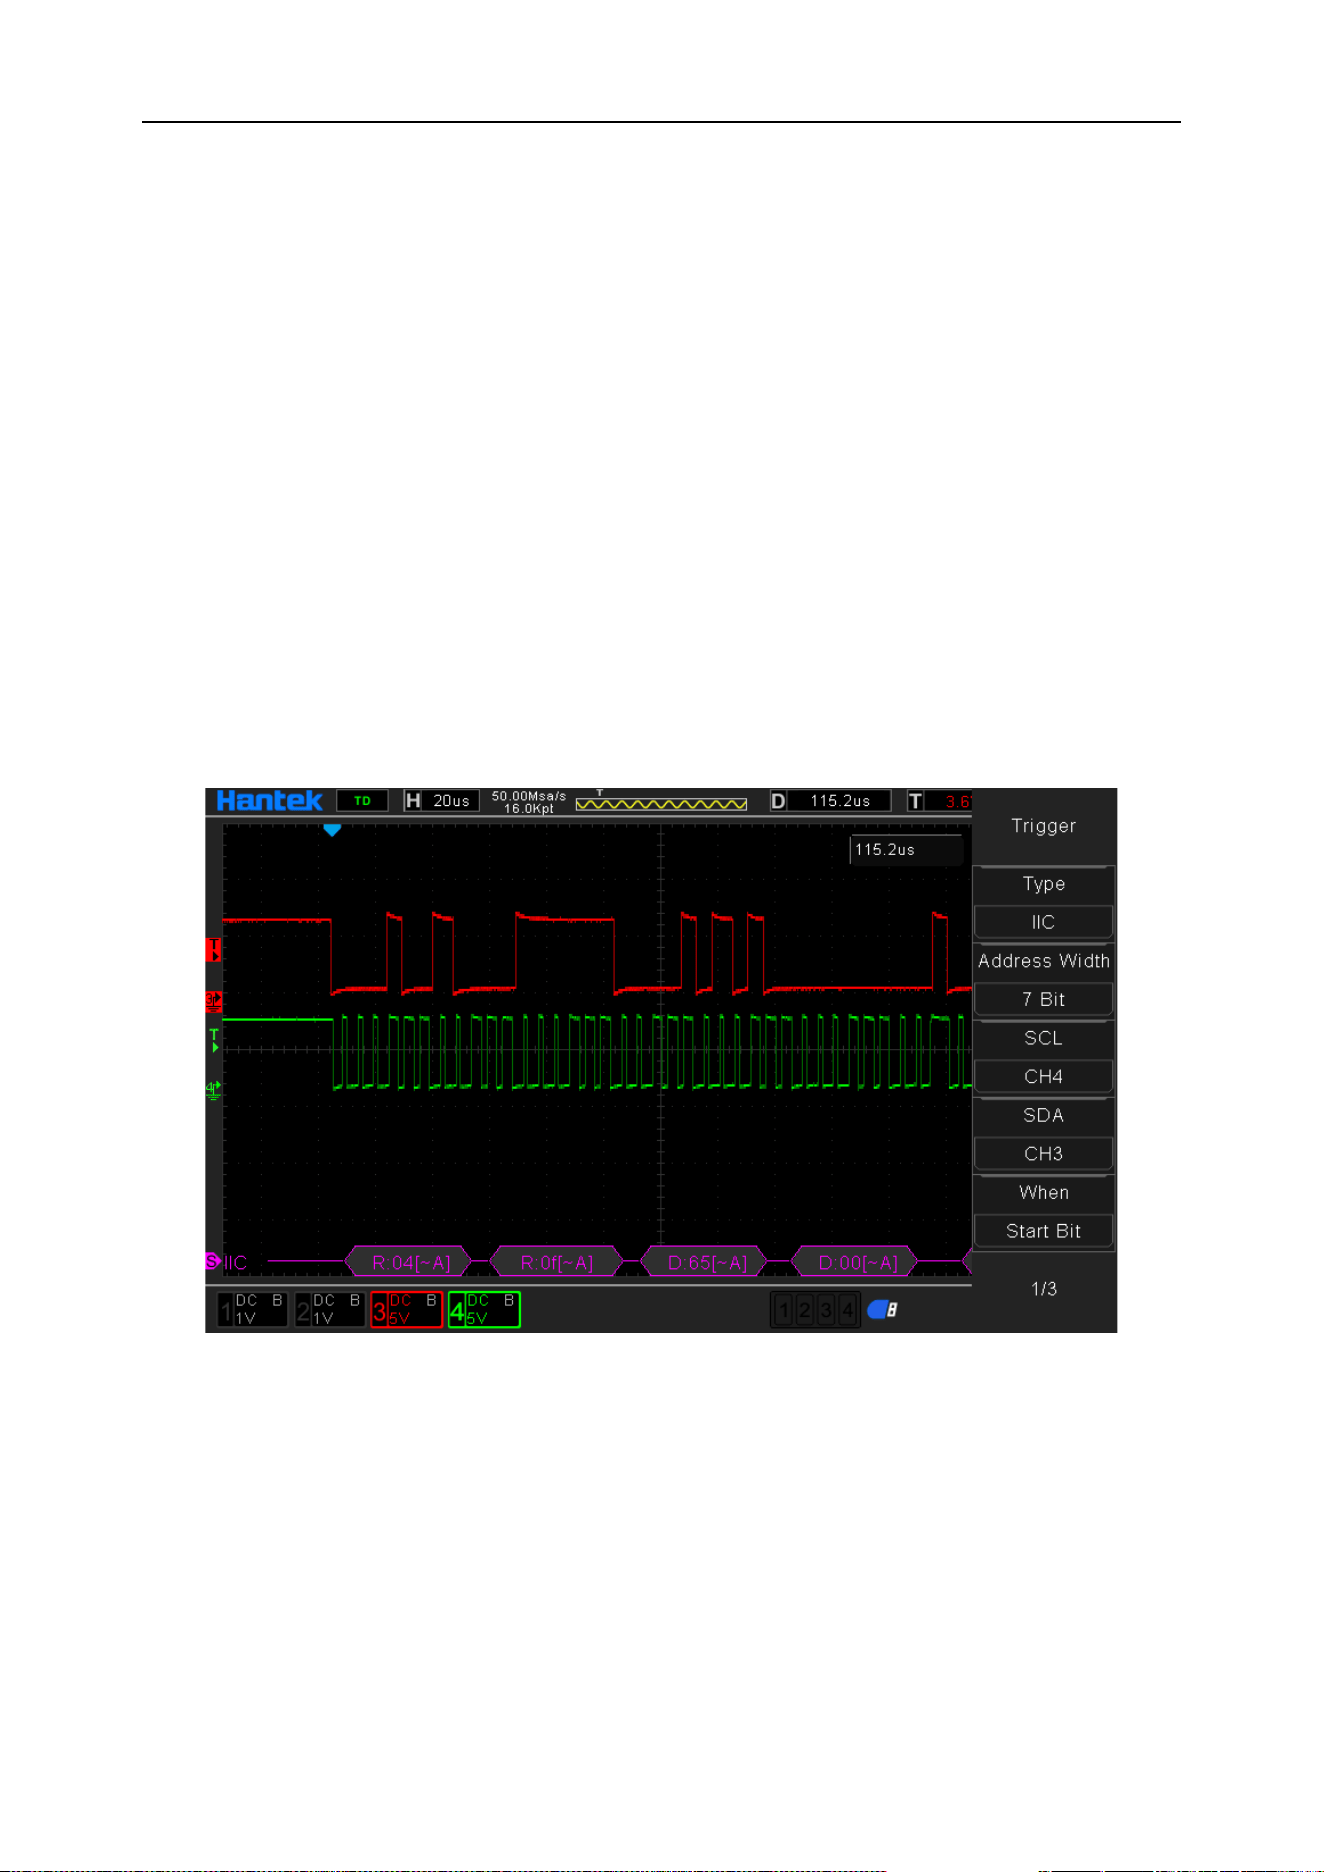1324x1872 pixels.
Task: Click the red channel 3 ground marker
Action: [213, 1001]
